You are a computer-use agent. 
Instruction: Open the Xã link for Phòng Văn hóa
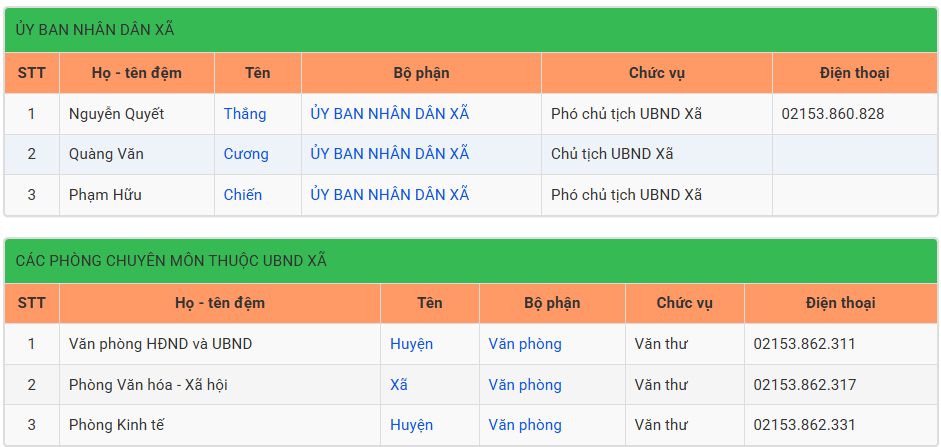[x=398, y=385]
